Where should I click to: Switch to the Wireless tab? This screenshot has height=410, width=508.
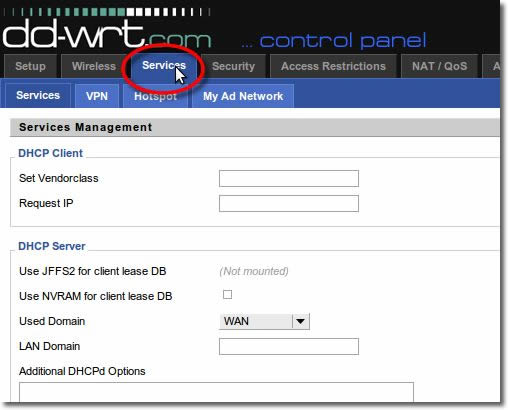[x=94, y=66]
